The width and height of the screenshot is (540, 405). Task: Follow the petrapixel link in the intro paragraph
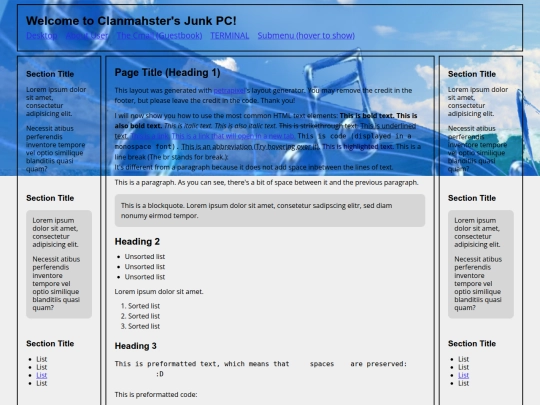pyautogui.click(x=229, y=91)
